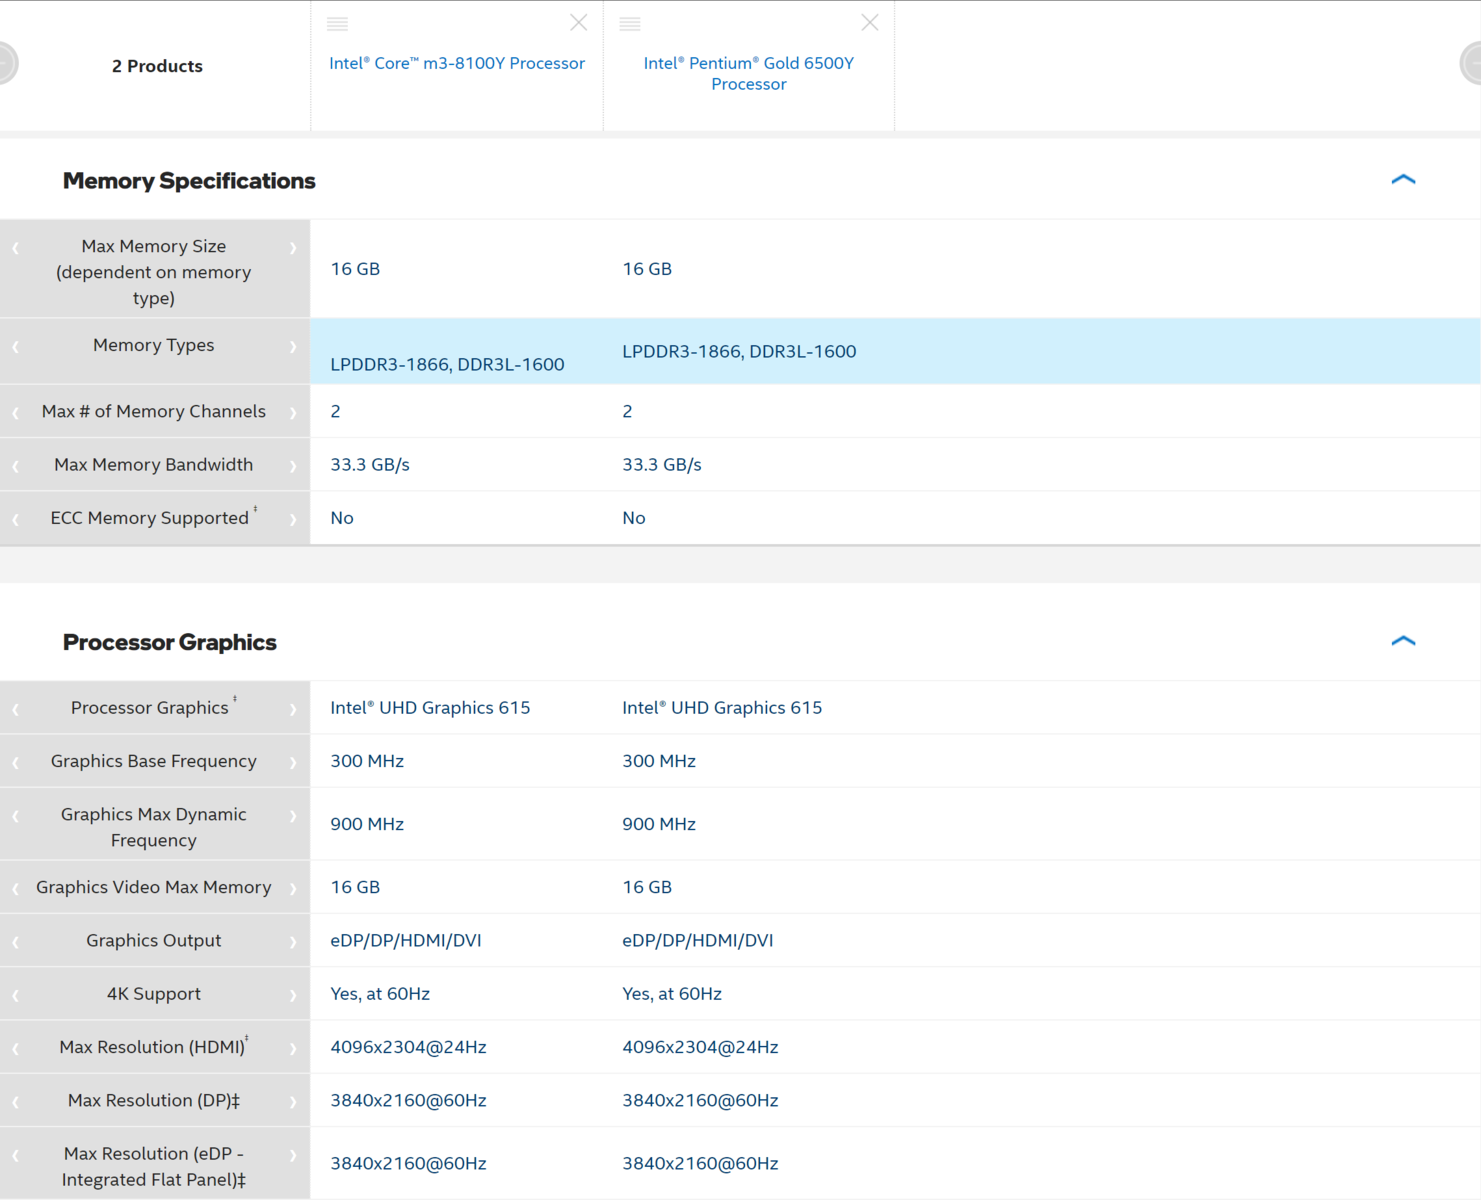Click the right arrow on 4K Support row
The width and height of the screenshot is (1481, 1200).
point(293,995)
